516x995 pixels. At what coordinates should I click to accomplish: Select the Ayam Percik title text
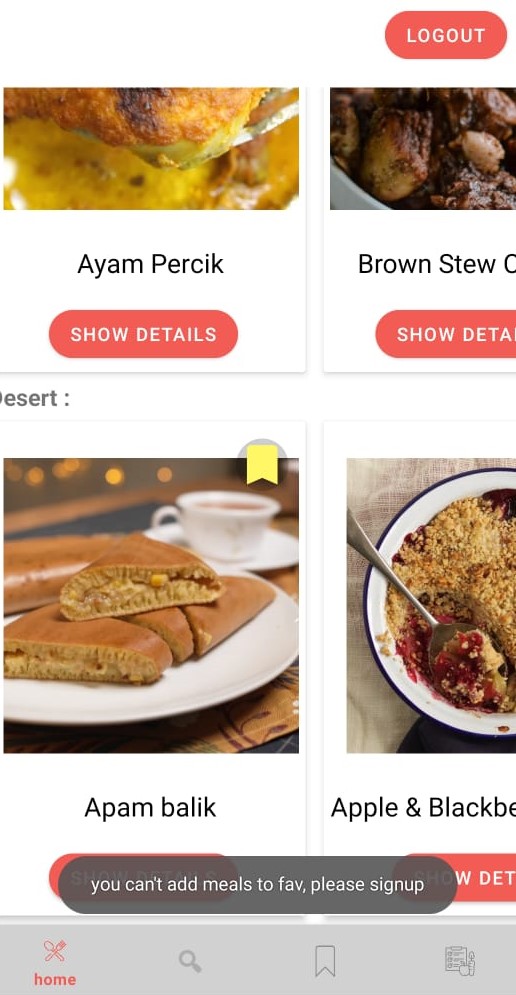[x=150, y=264]
